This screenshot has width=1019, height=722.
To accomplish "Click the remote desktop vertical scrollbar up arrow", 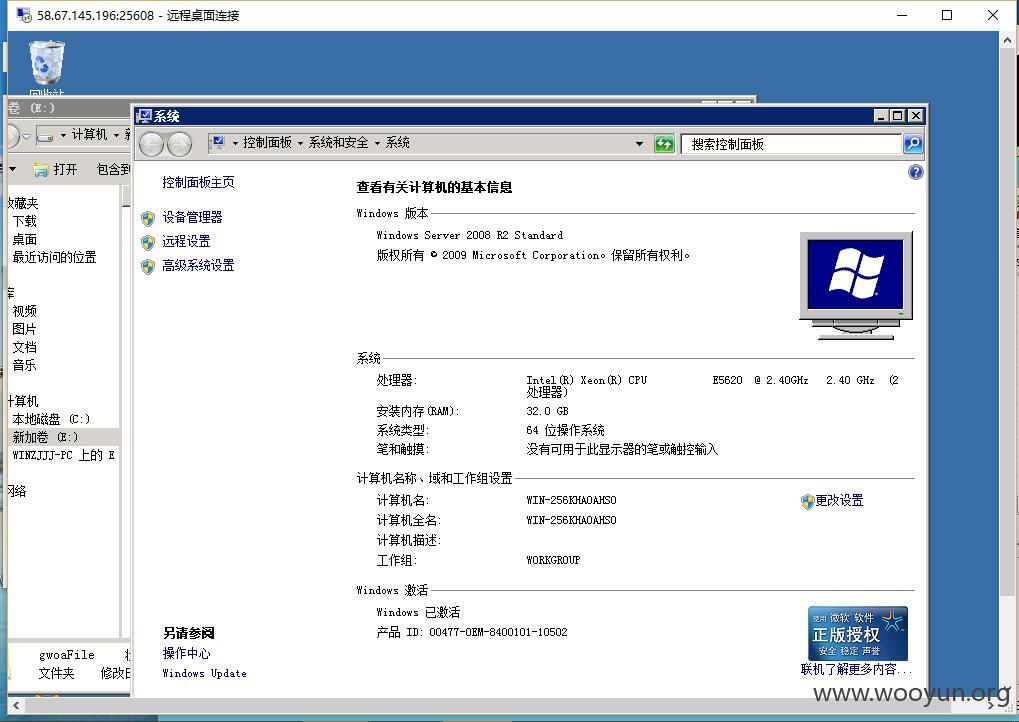I will 1009,39.
